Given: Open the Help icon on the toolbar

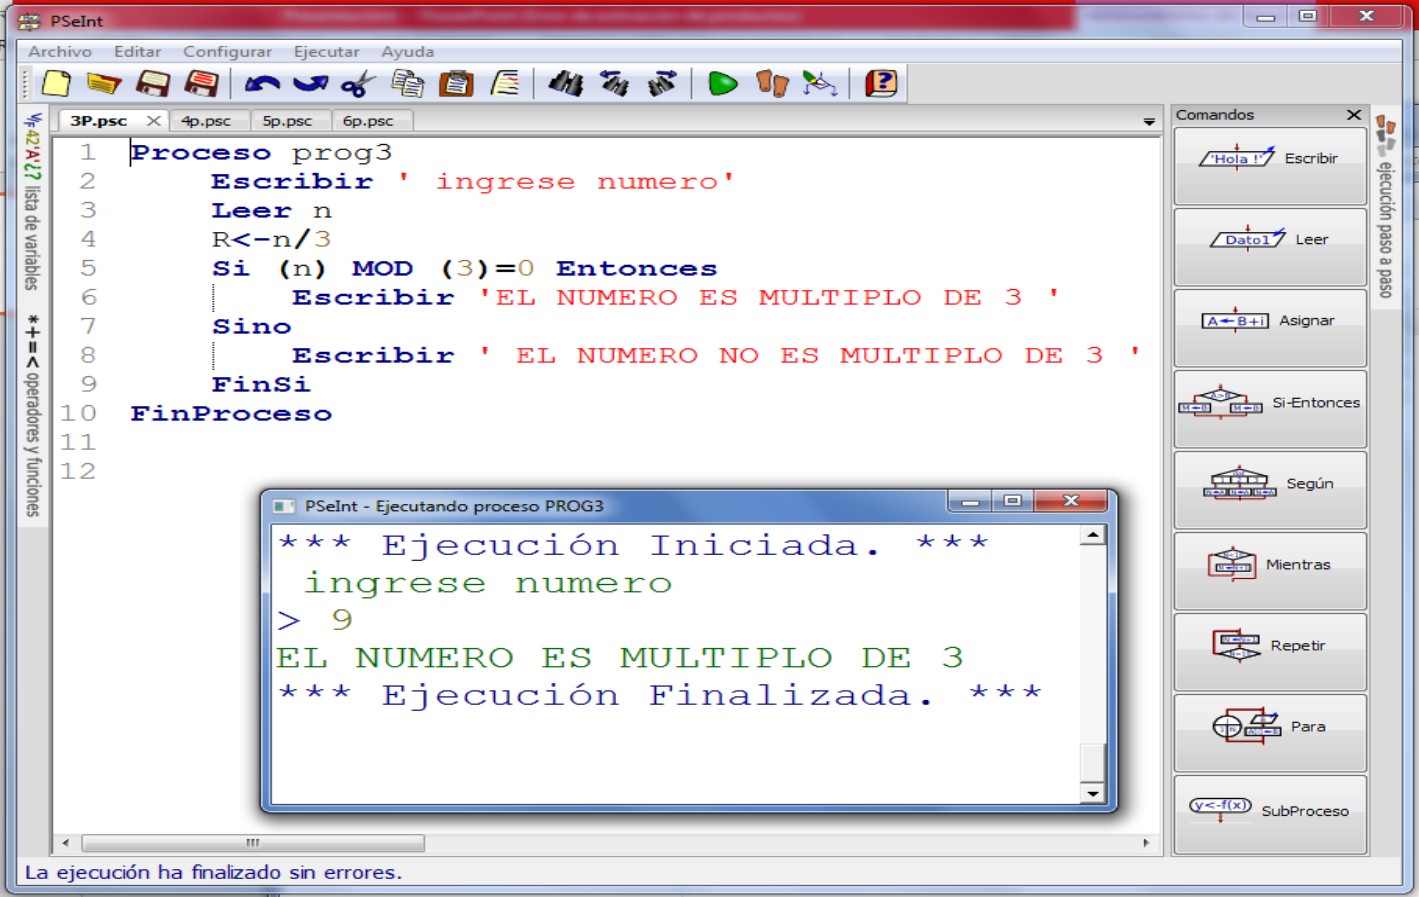Looking at the screenshot, I should (877, 83).
